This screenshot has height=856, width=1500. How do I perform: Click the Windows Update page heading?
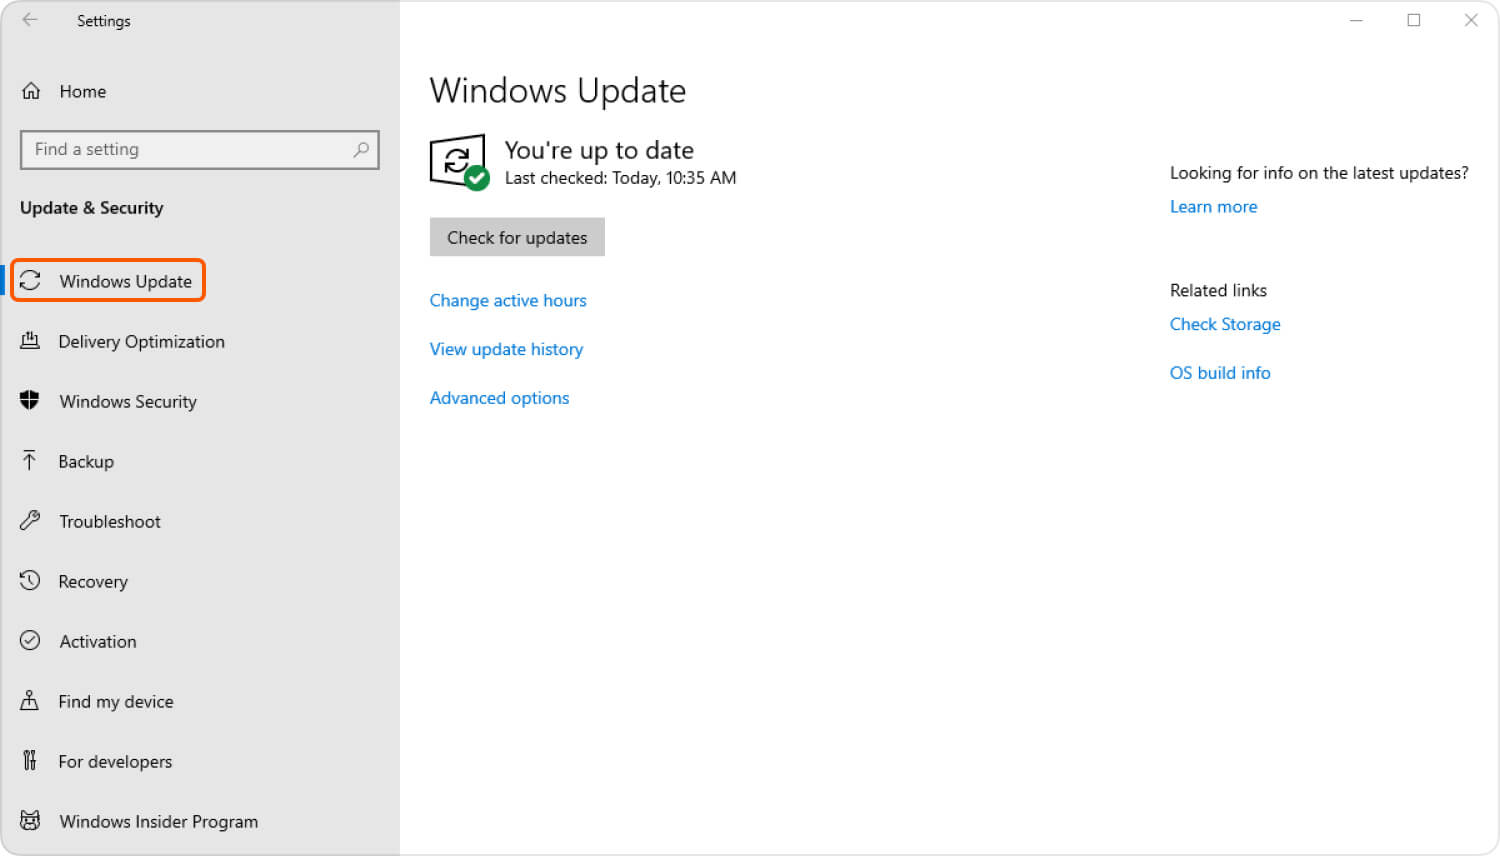tap(558, 91)
